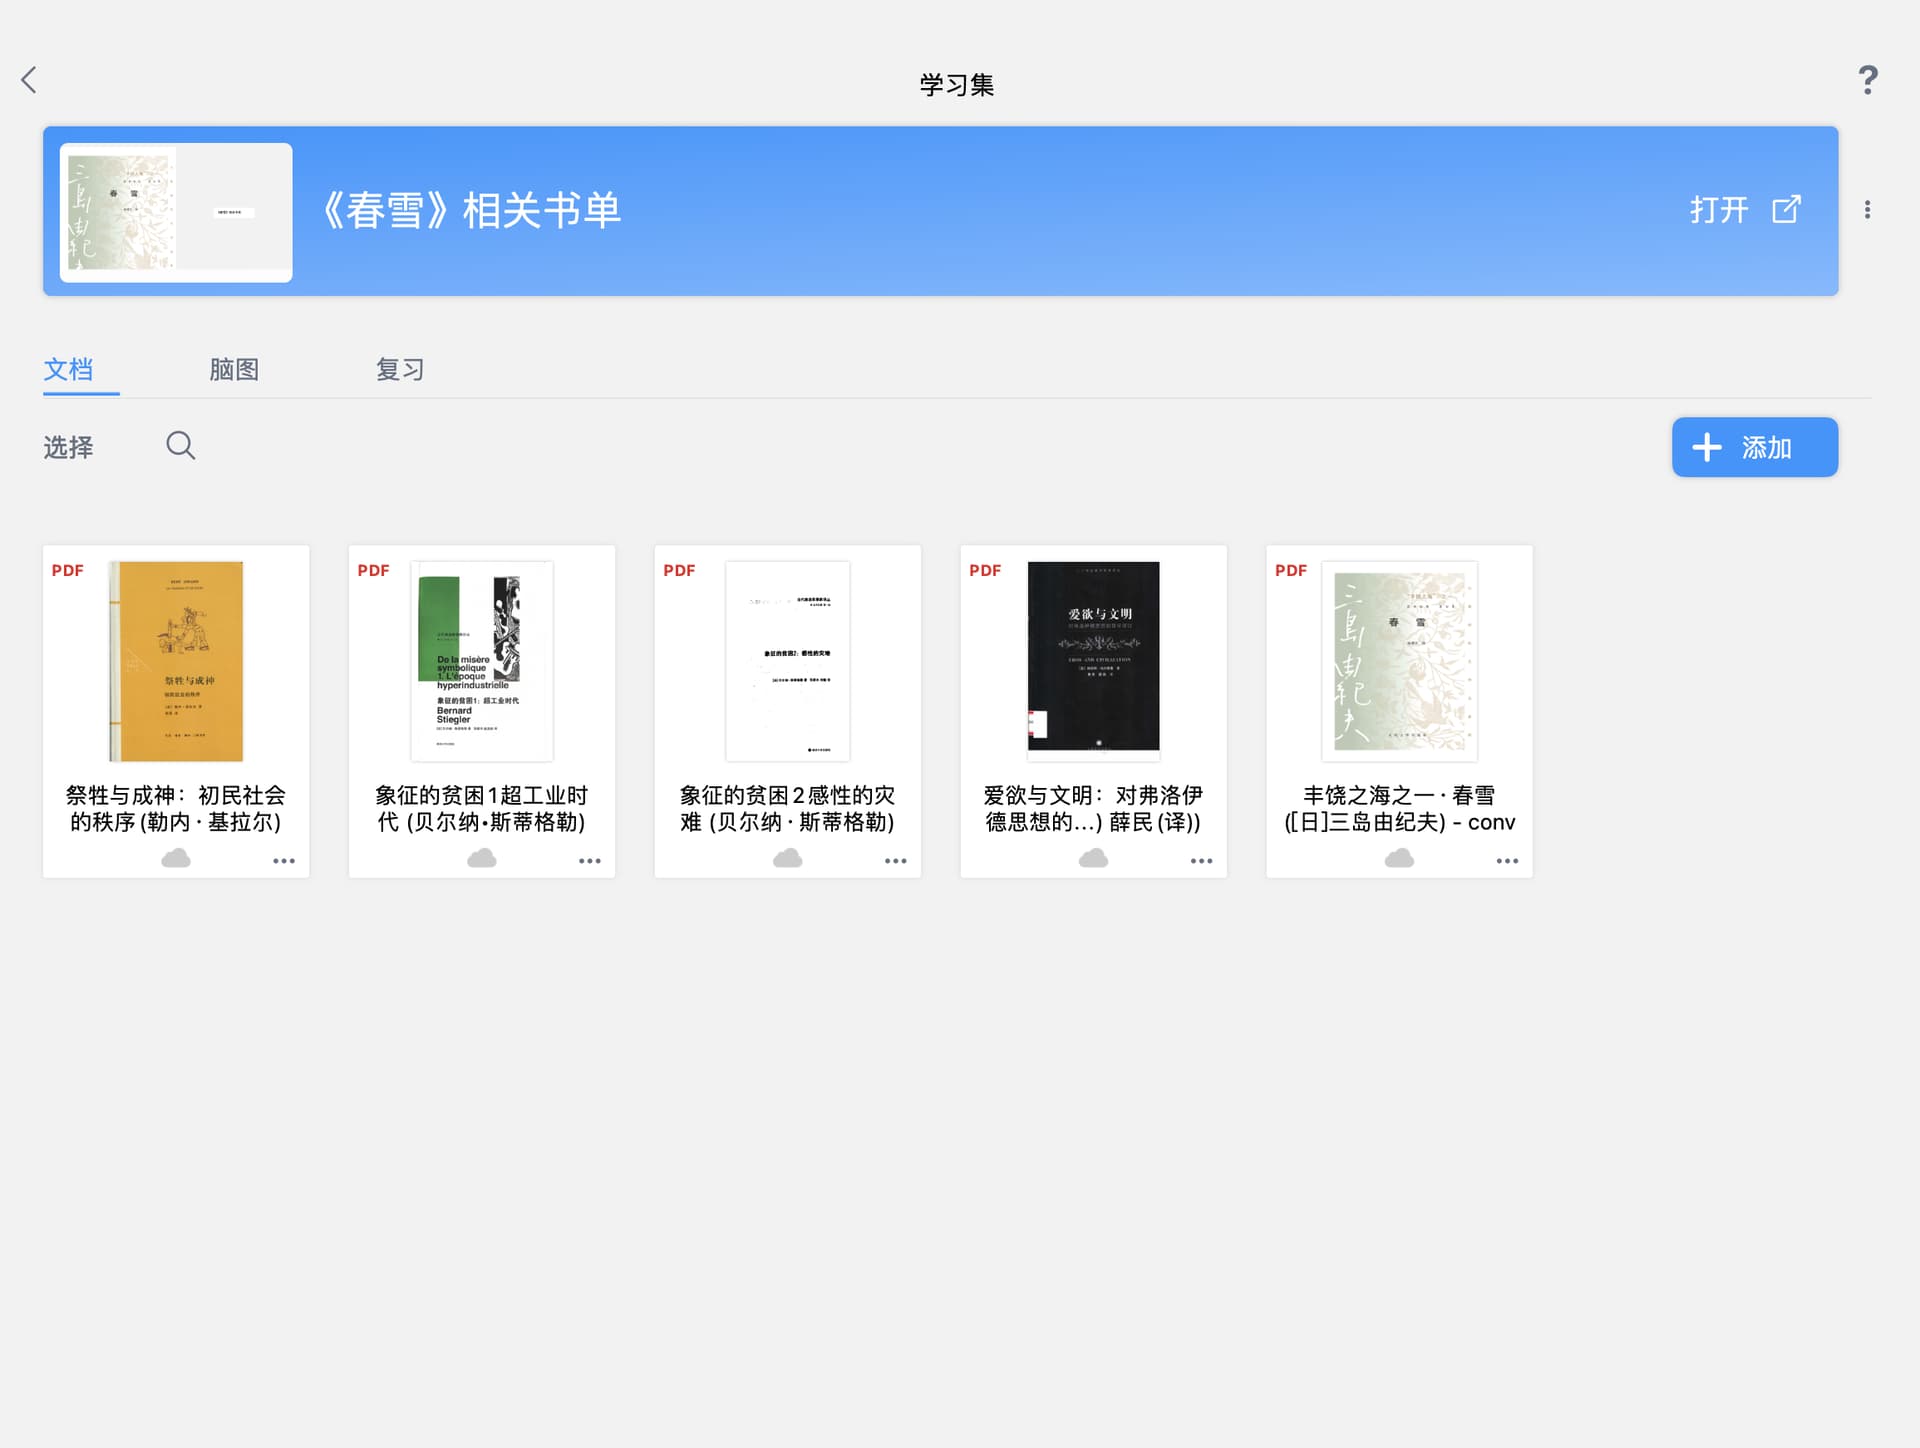Switch to the 复习 tab
Viewport: 1920px width, 1448px height.
(x=400, y=370)
